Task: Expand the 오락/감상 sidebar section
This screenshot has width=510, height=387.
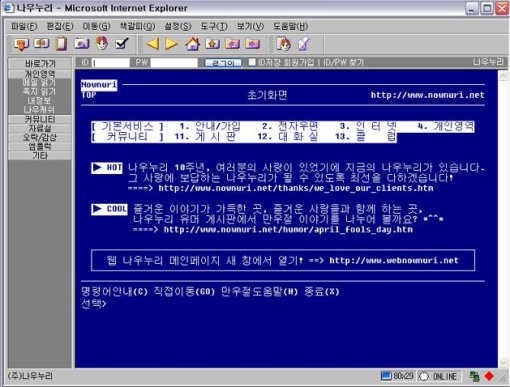Action: [x=40, y=137]
